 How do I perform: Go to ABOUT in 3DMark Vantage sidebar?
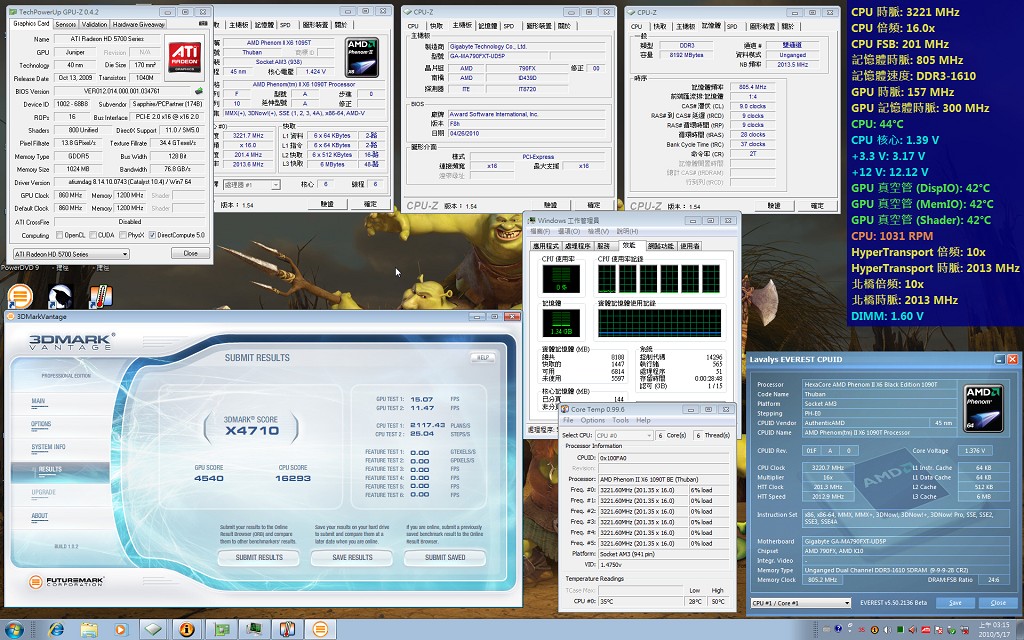tap(39, 516)
